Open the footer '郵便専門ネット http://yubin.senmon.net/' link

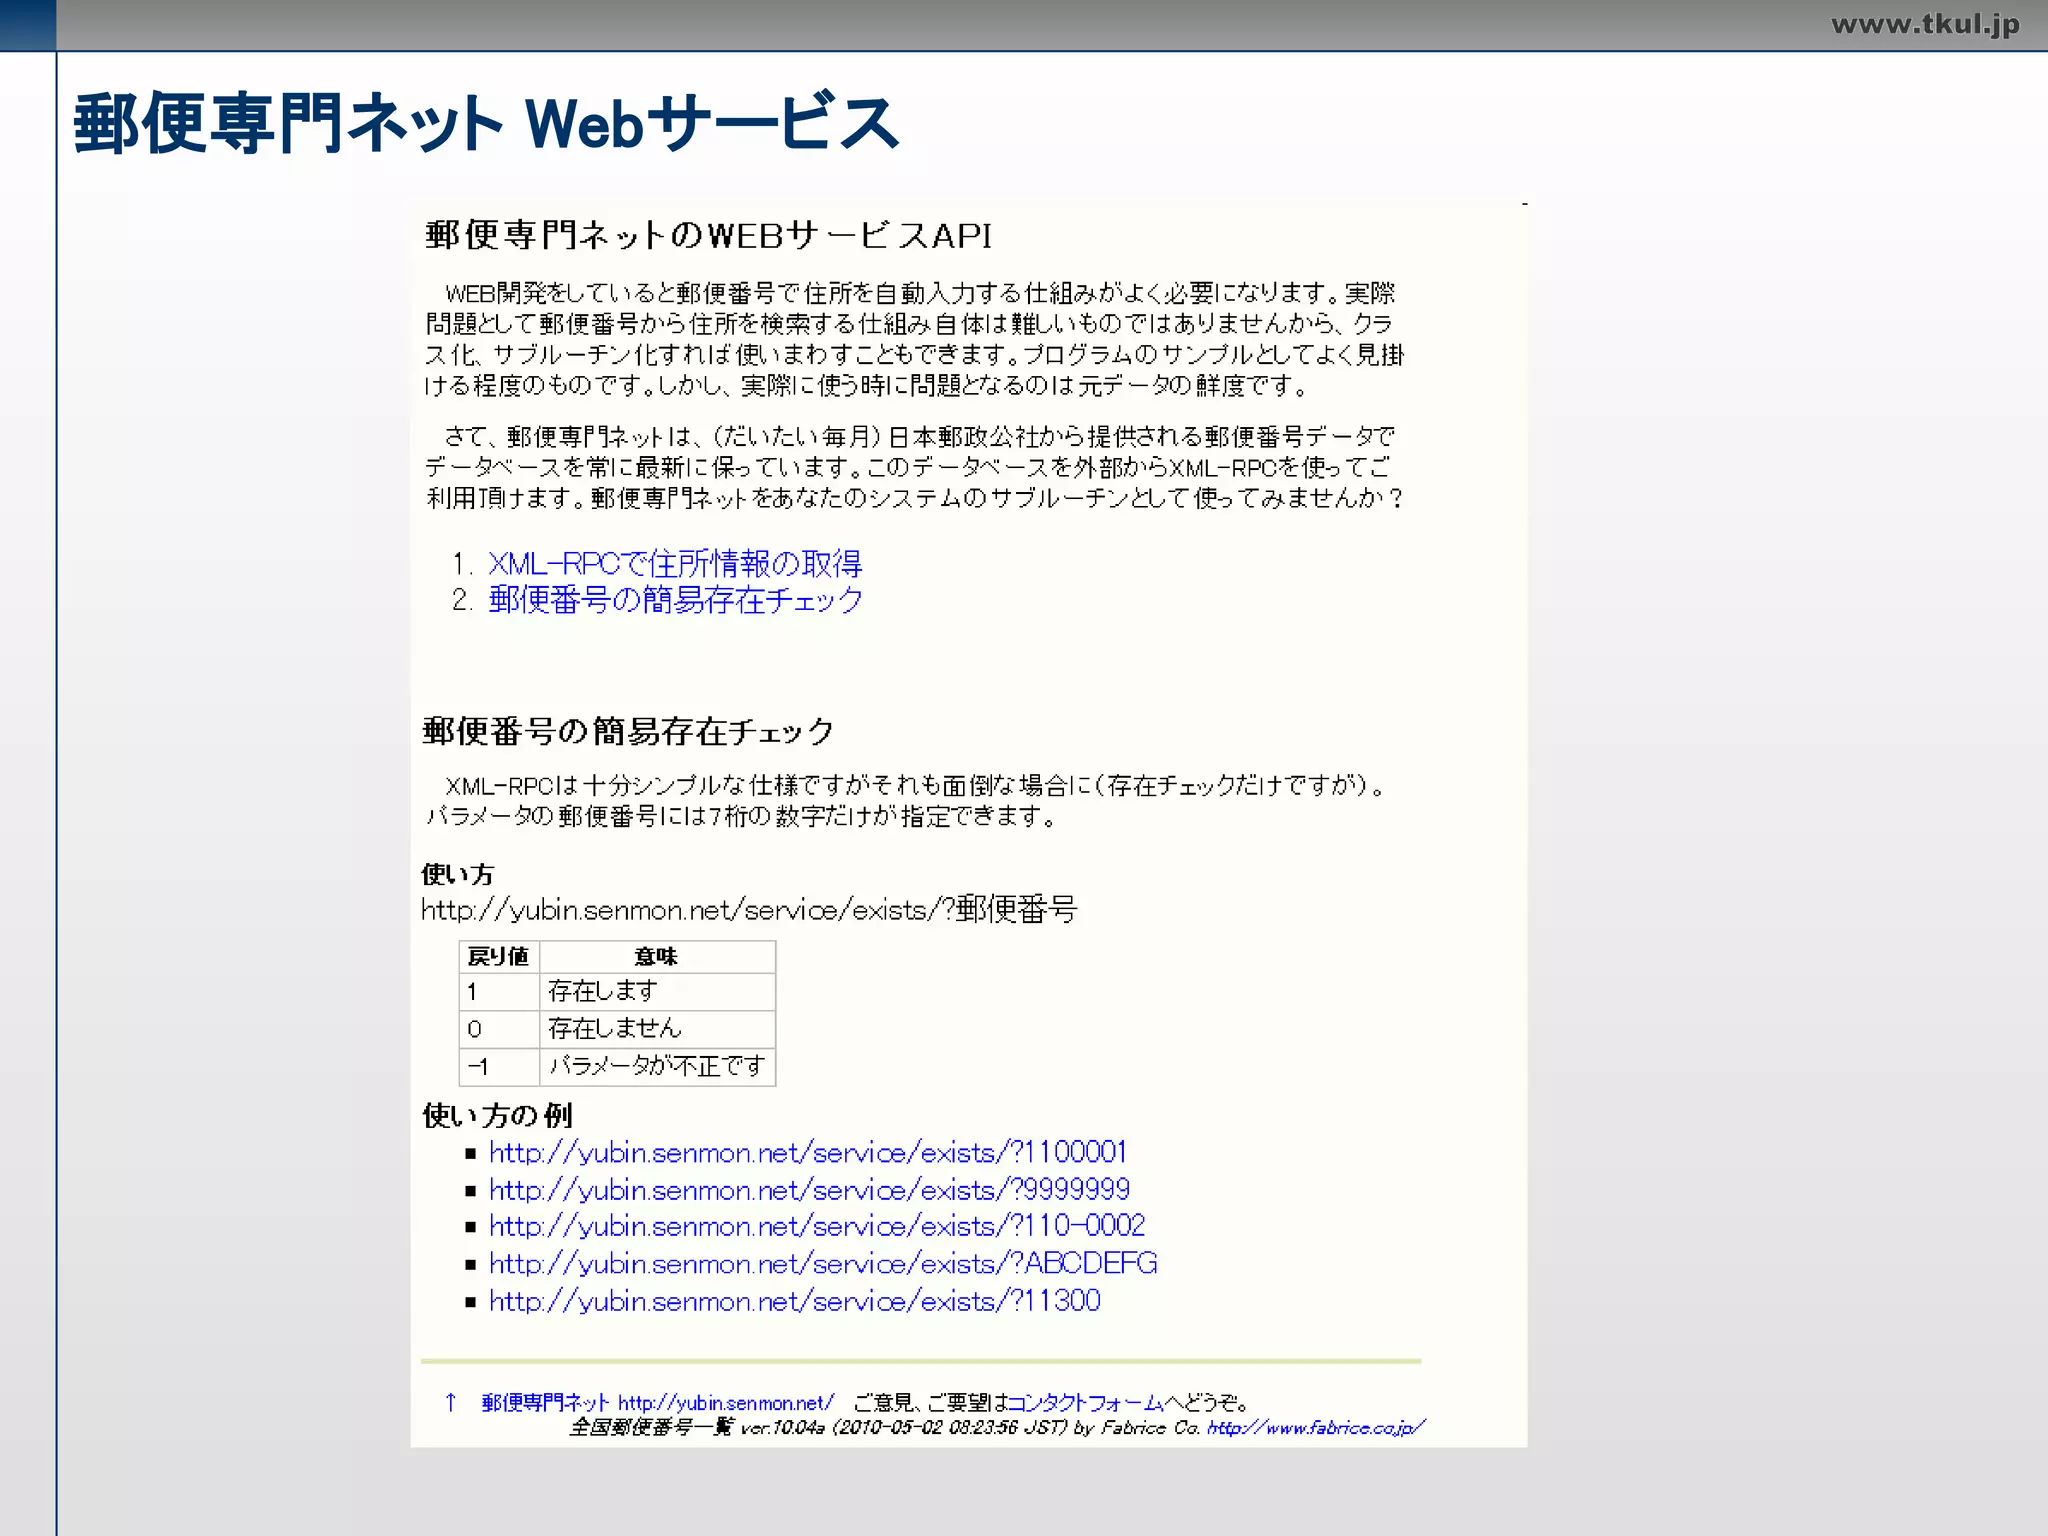tap(657, 1403)
